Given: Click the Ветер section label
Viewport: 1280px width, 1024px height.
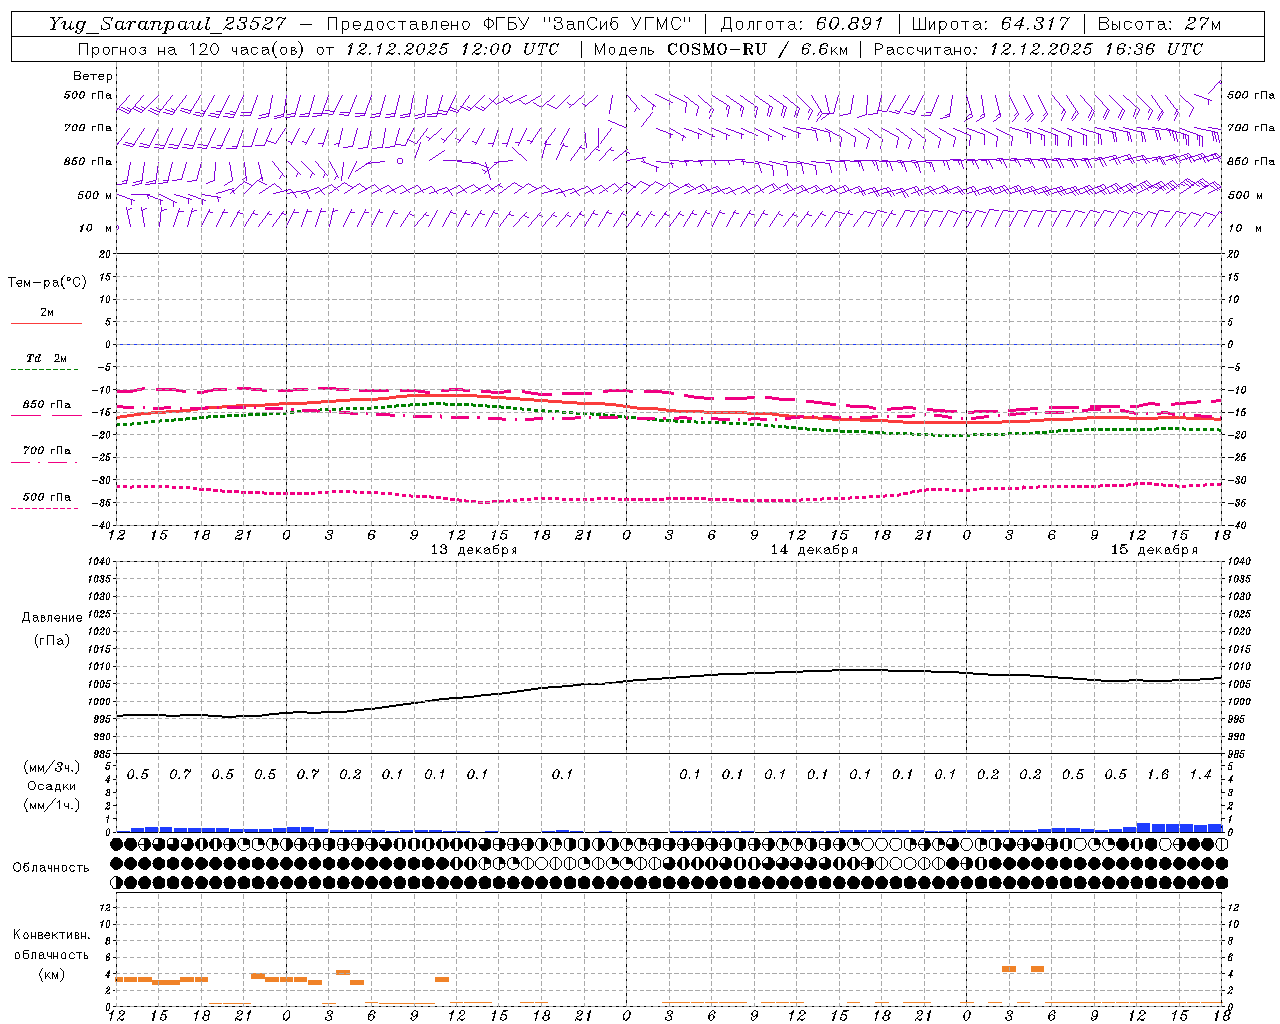Looking at the screenshot, I should click(x=93, y=76).
